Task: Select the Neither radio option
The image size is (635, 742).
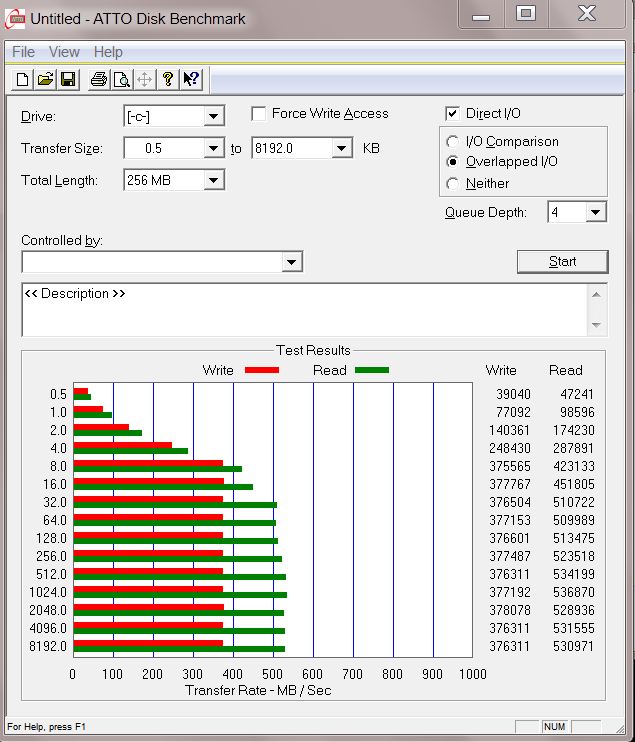Action: [x=452, y=183]
